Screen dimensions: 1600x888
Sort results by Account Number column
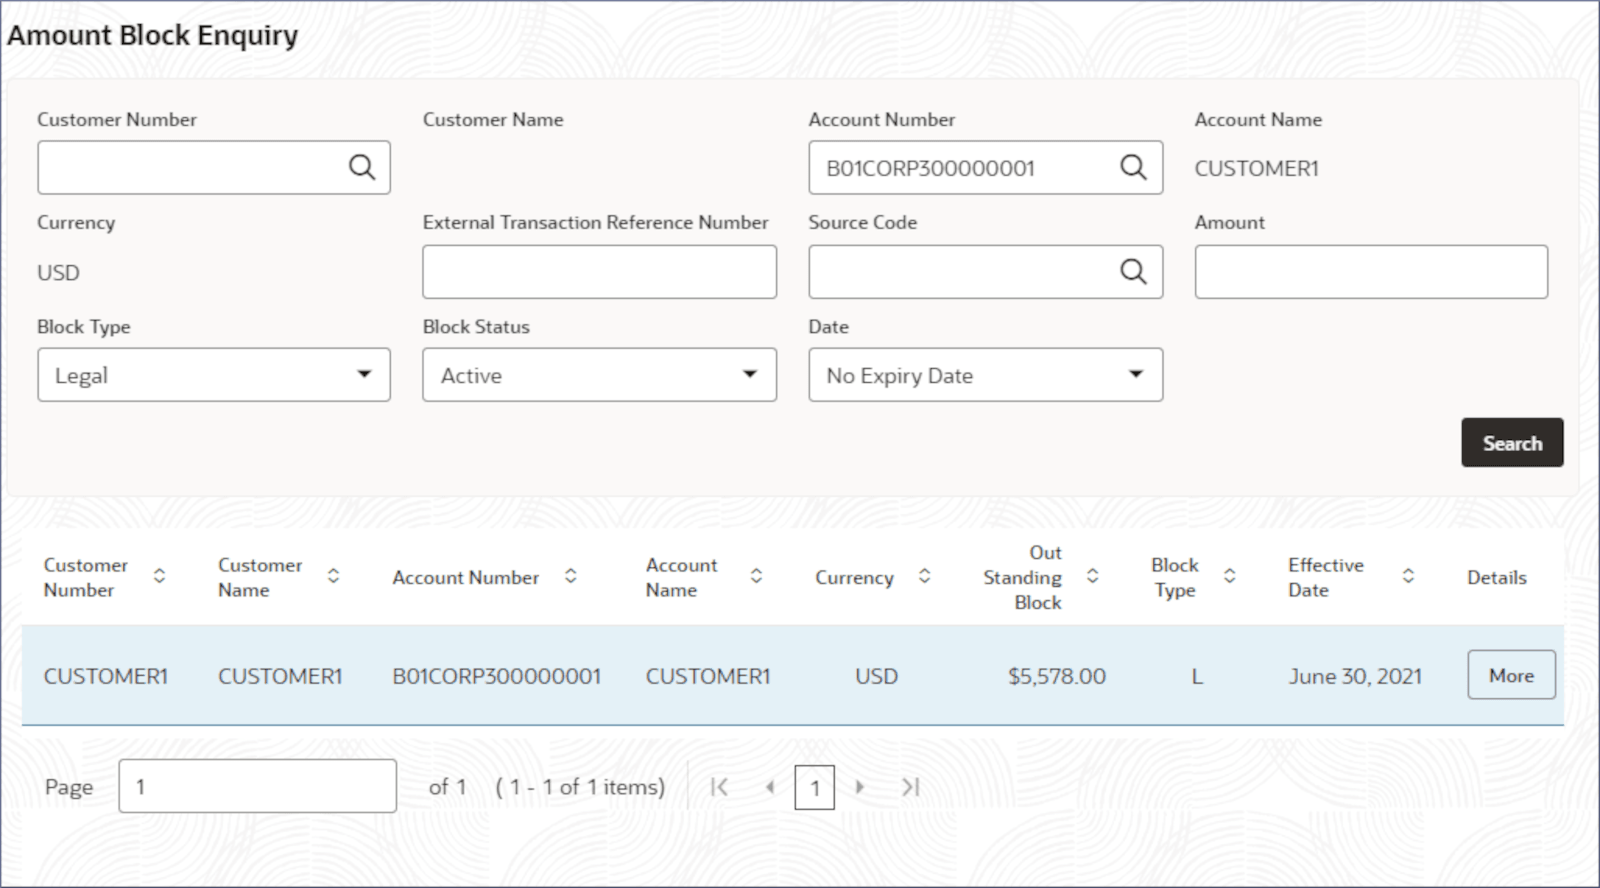point(571,577)
